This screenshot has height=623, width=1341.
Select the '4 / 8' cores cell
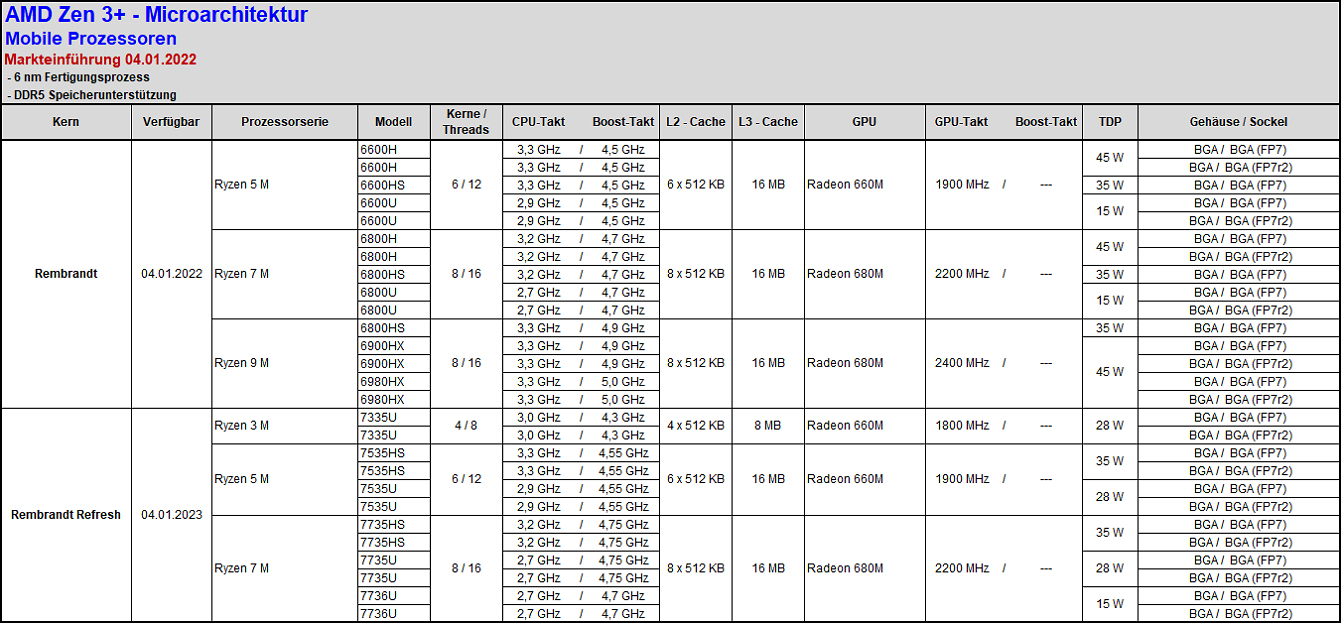click(466, 426)
